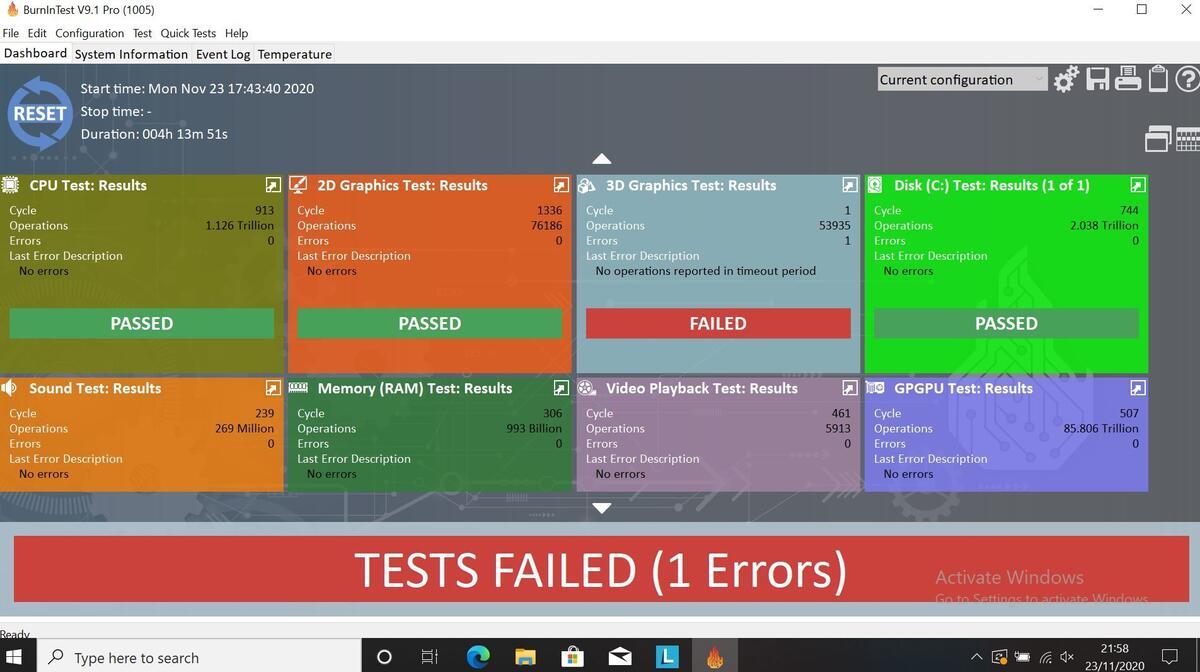Click the BurnInTest flame taskbar icon
The height and width of the screenshot is (672, 1200).
click(714, 657)
